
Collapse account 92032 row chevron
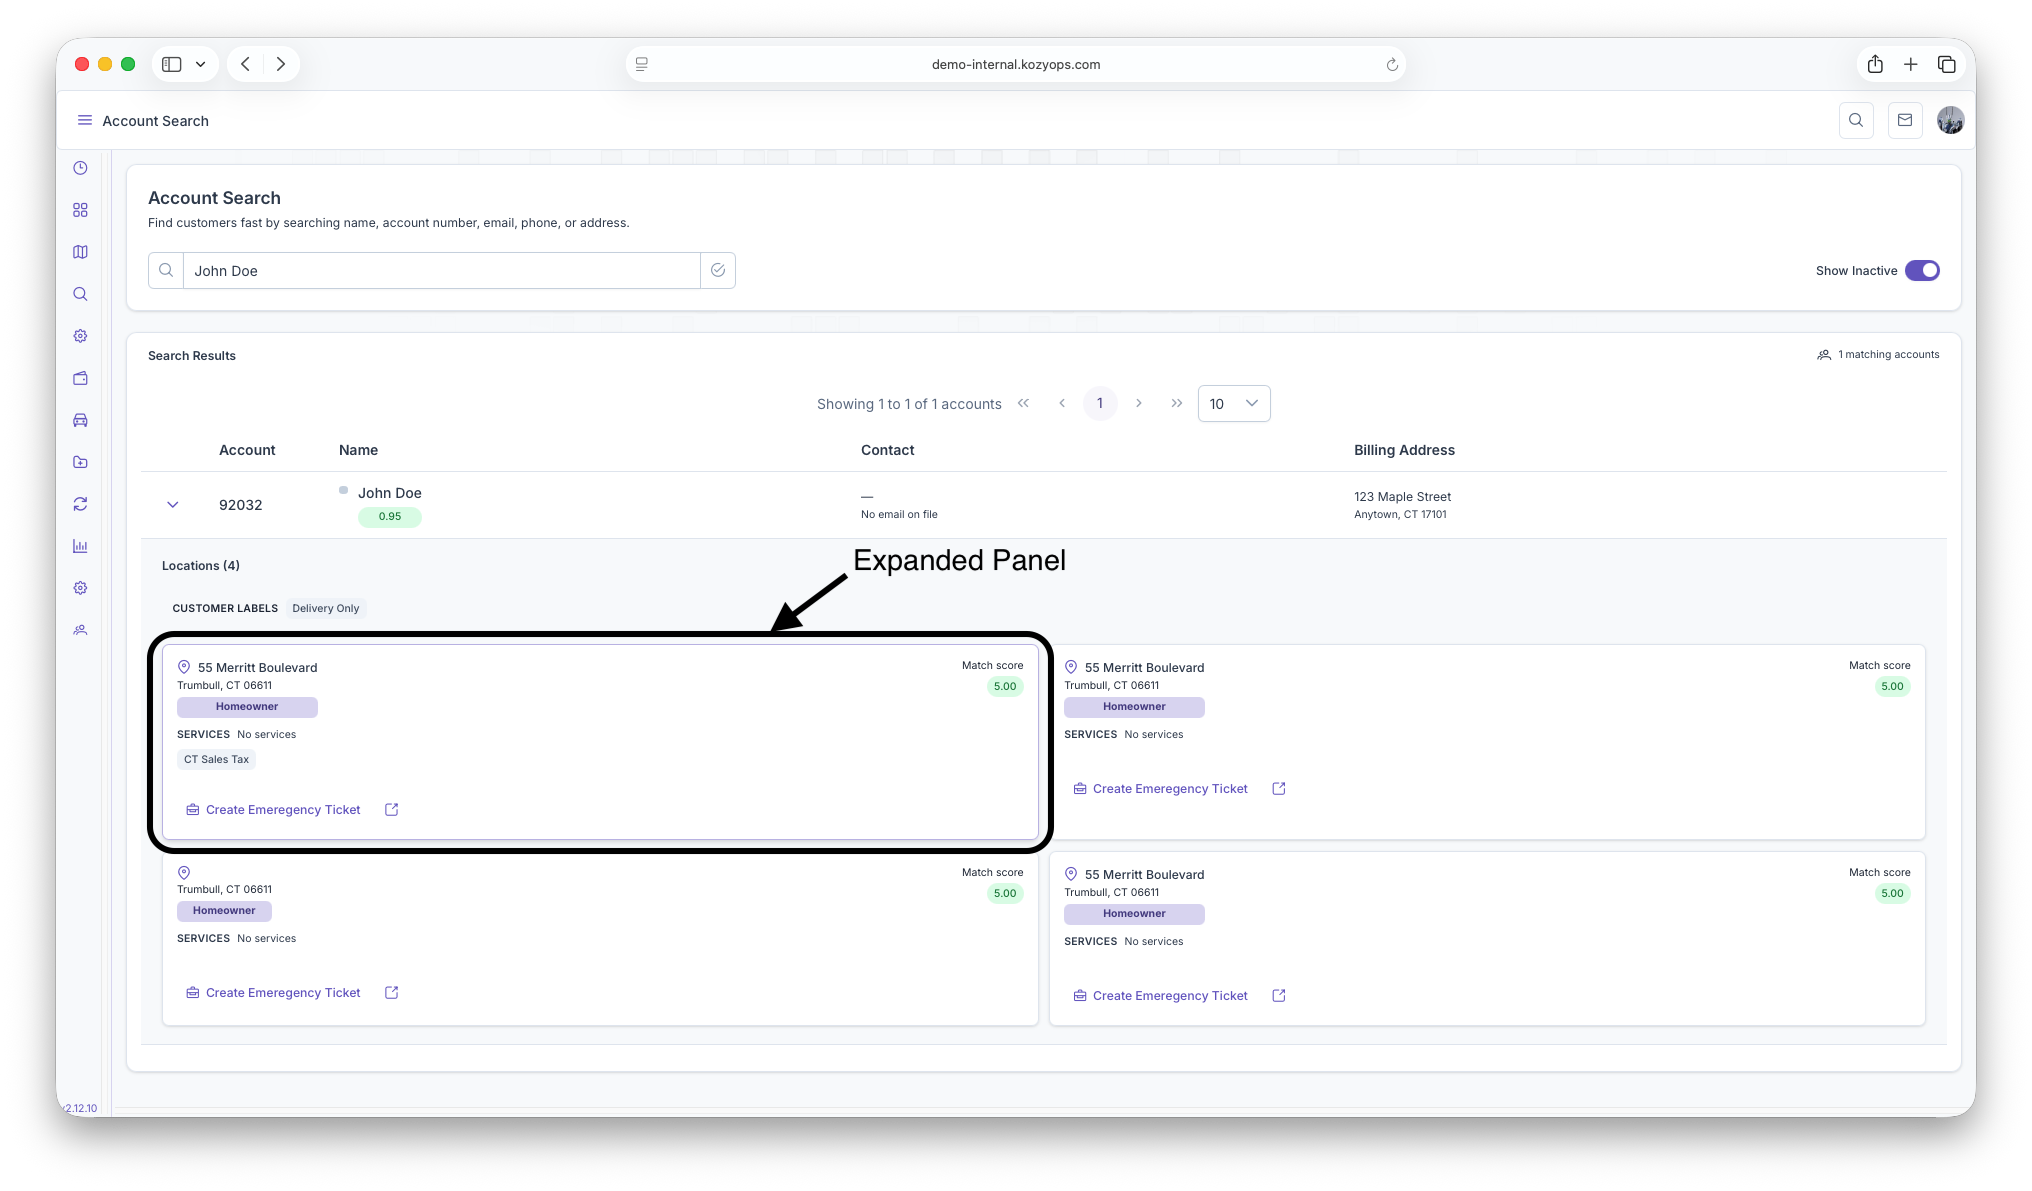[172, 504]
